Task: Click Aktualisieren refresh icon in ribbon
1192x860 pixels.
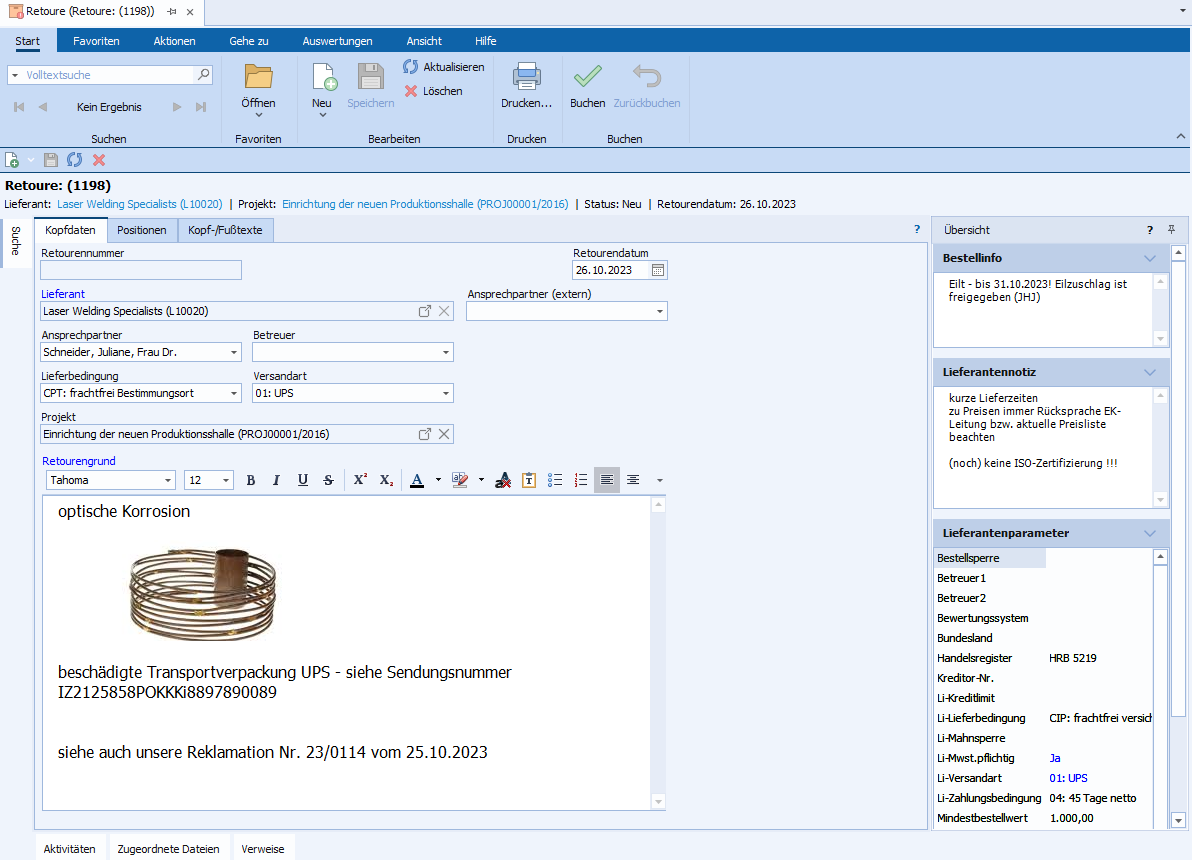Action: (411, 67)
